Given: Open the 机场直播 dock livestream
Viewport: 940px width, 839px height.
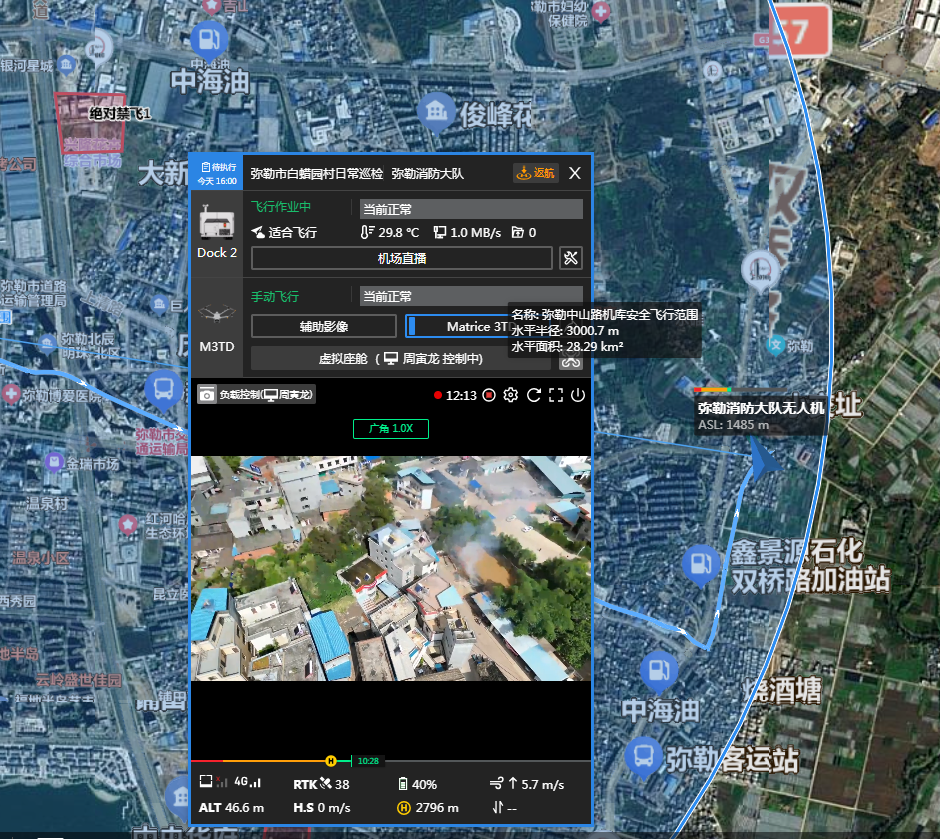Looking at the screenshot, I should (x=401, y=258).
